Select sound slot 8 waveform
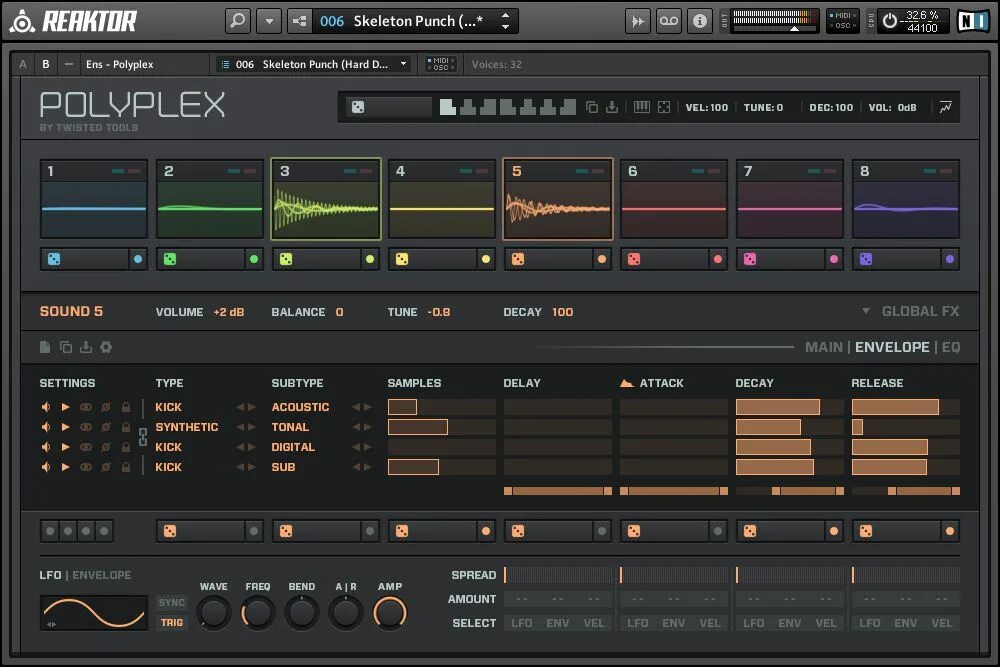This screenshot has width=1000, height=667. click(906, 209)
